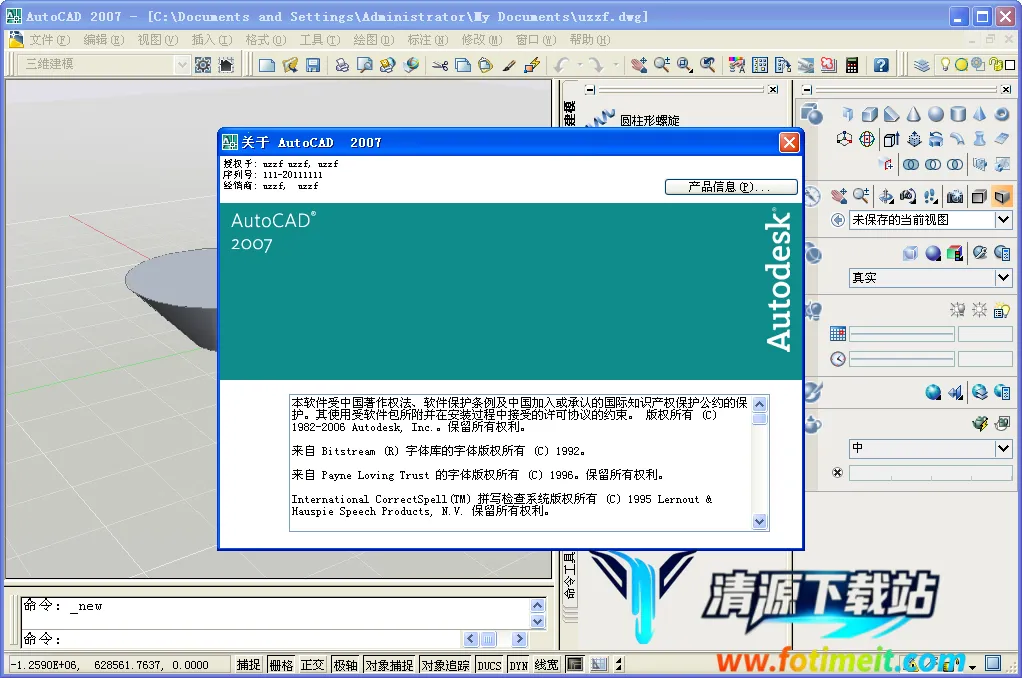
Task: Click the sun time-of-day slider track
Action: tap(901, 359)
